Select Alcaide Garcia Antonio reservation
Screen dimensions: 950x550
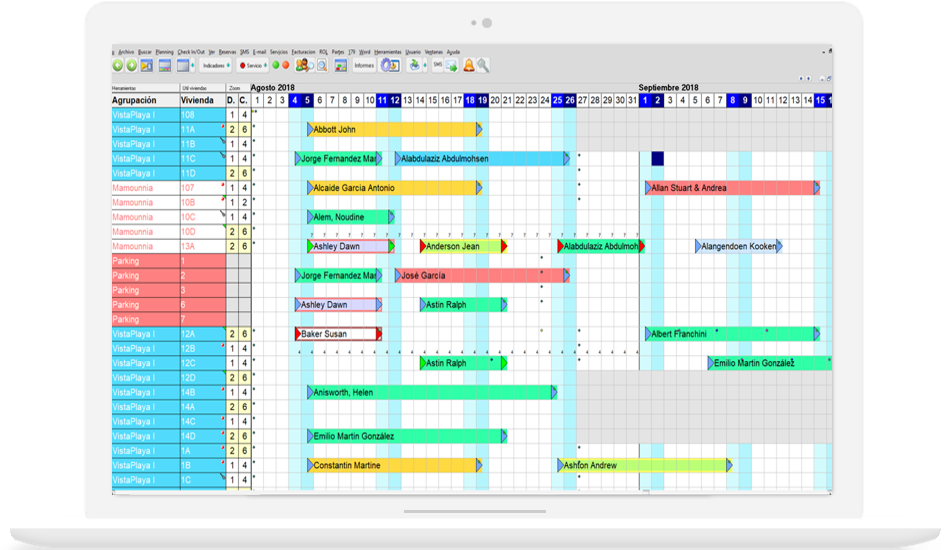(x=394, y=188)
